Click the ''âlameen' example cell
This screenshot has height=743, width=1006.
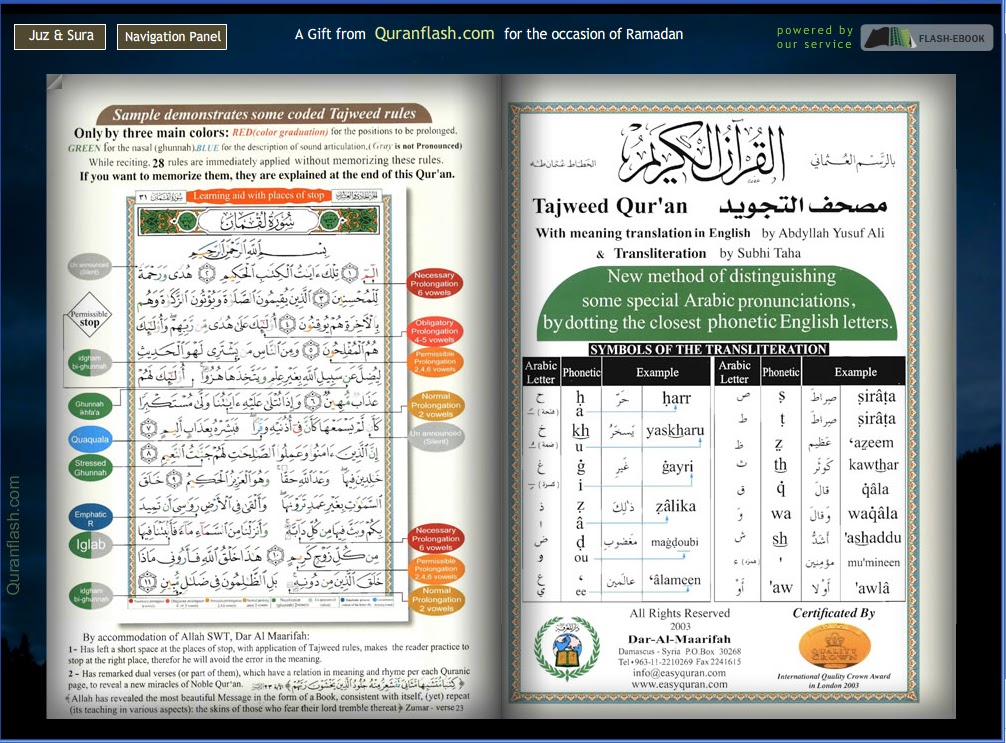tap(675, 580)
